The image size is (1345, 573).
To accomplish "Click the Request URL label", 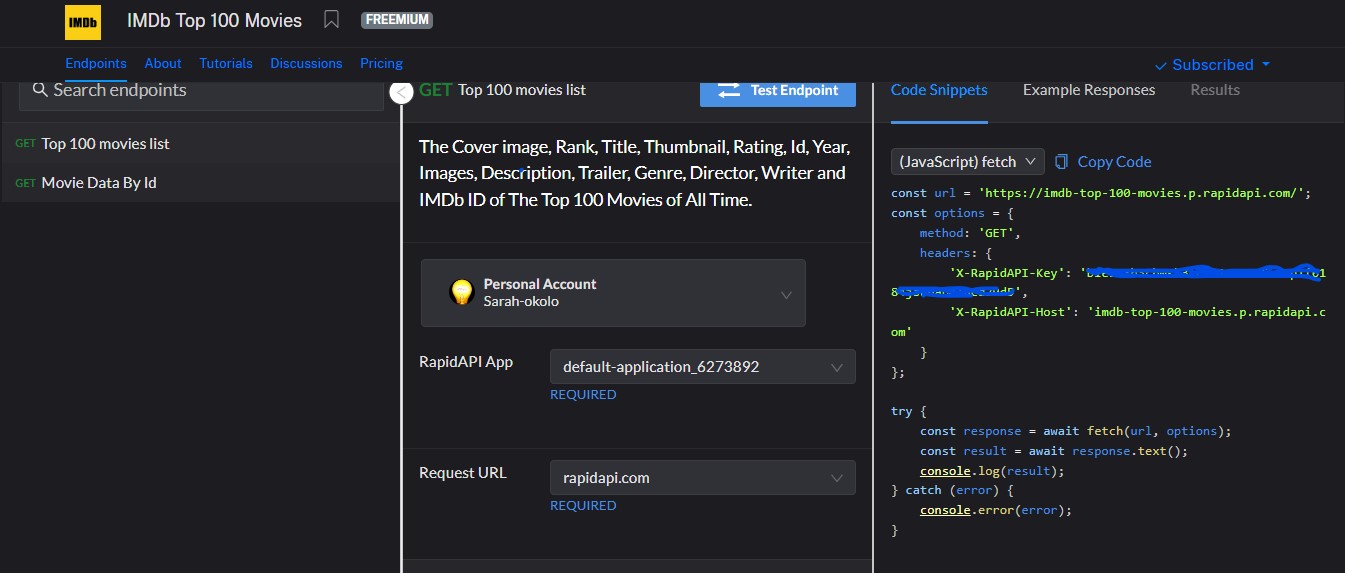I will (x=463, y=472).
